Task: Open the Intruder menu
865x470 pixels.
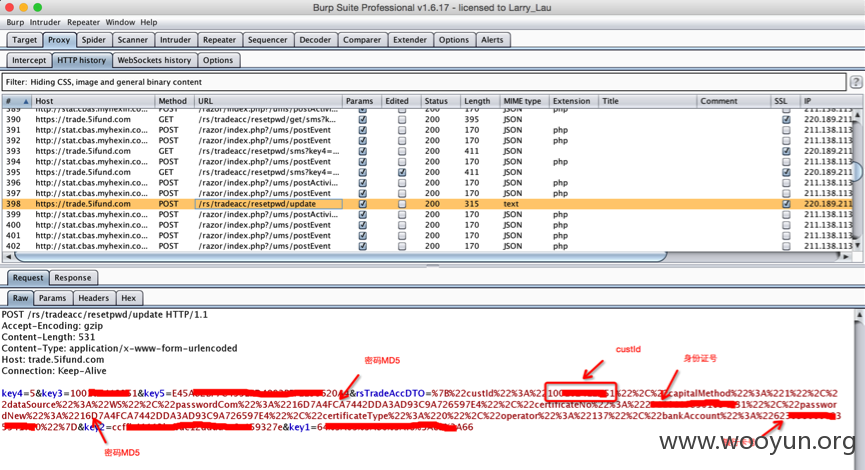Action: (x=45, y=23)
